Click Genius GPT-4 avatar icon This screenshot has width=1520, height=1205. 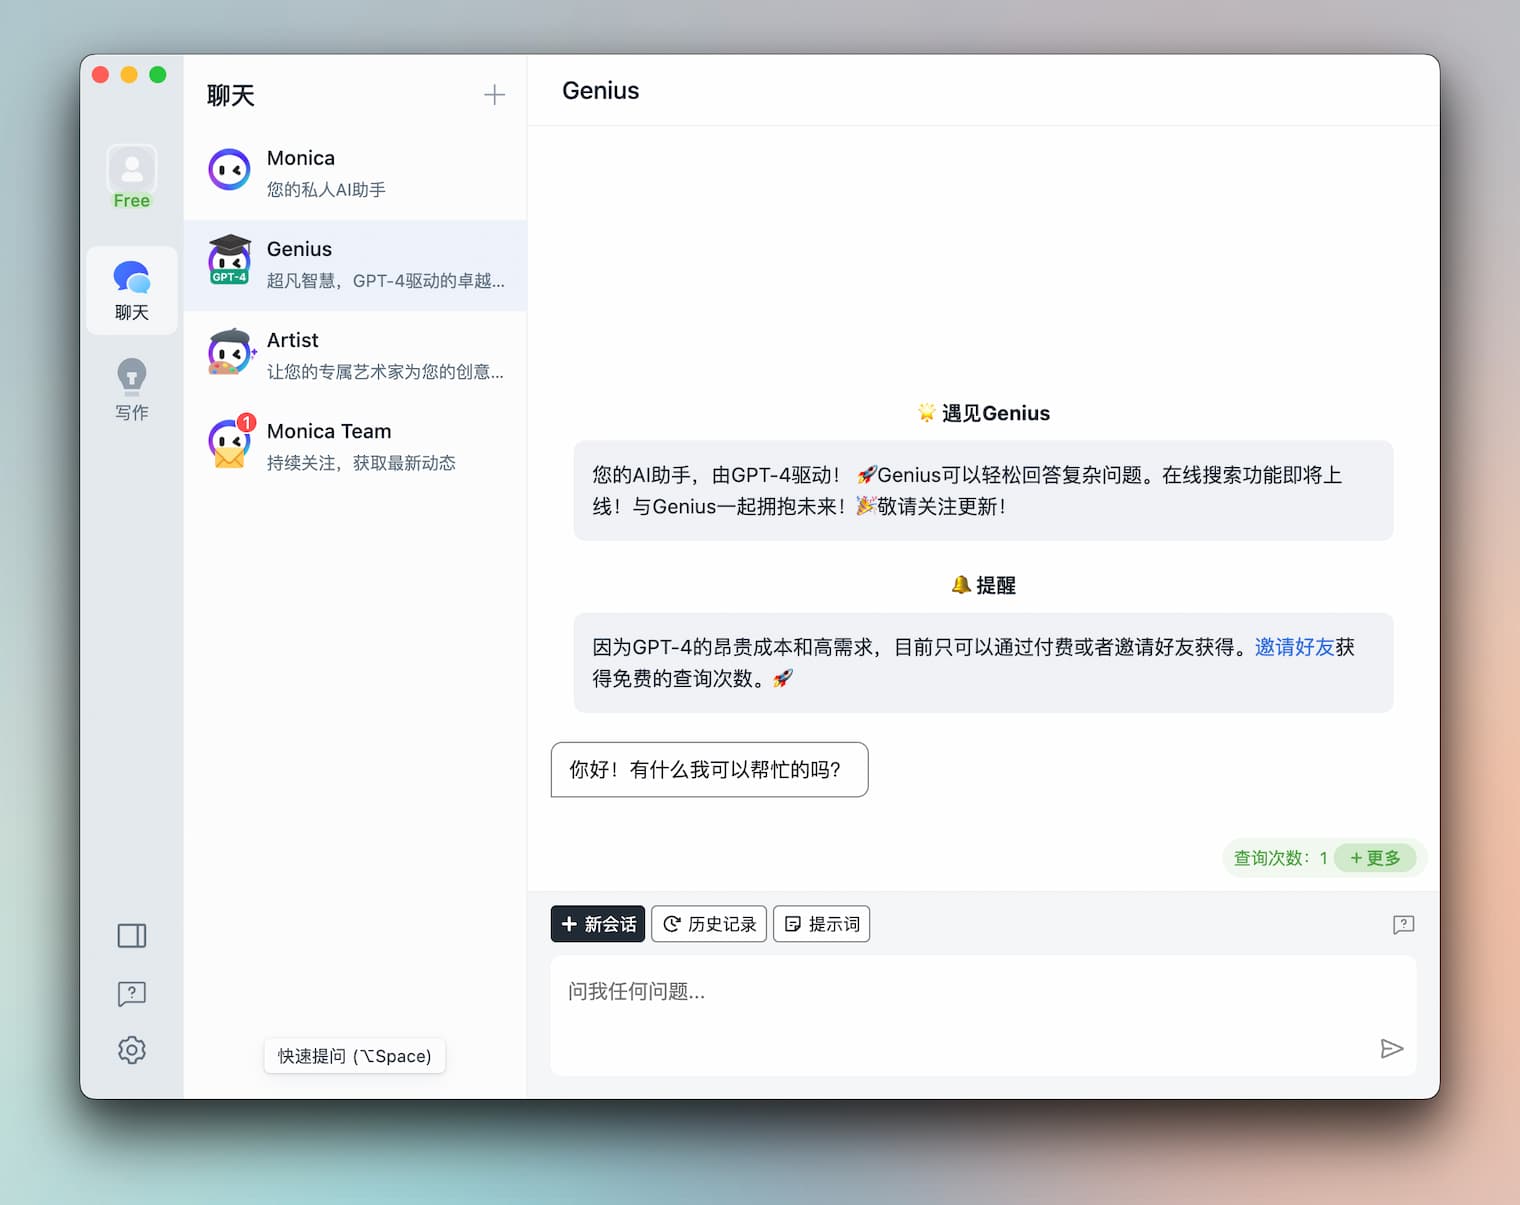229,260
